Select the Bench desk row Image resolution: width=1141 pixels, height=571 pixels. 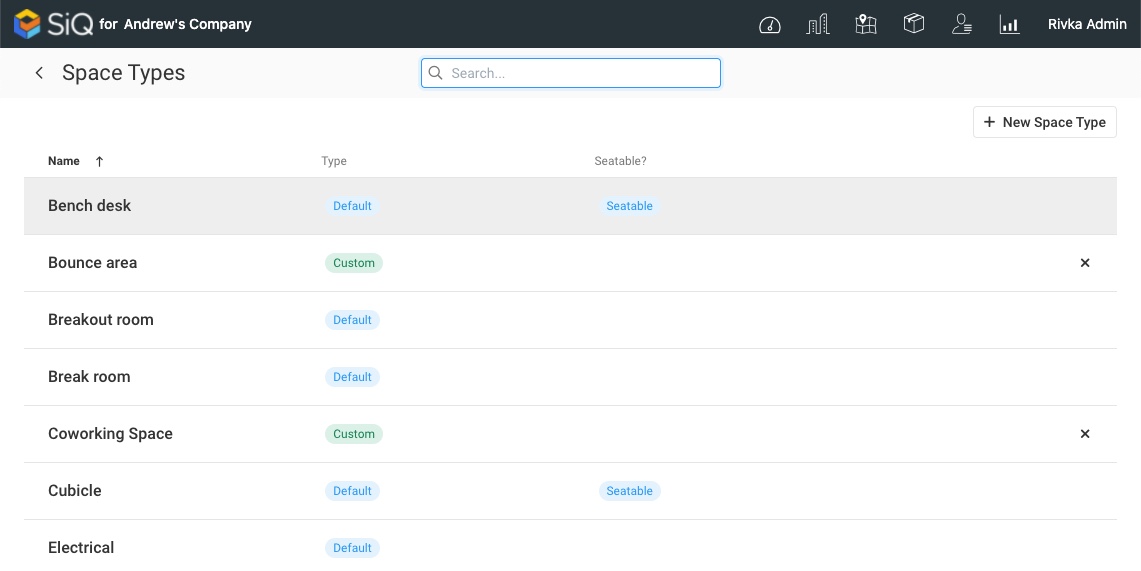pos(90,206)
